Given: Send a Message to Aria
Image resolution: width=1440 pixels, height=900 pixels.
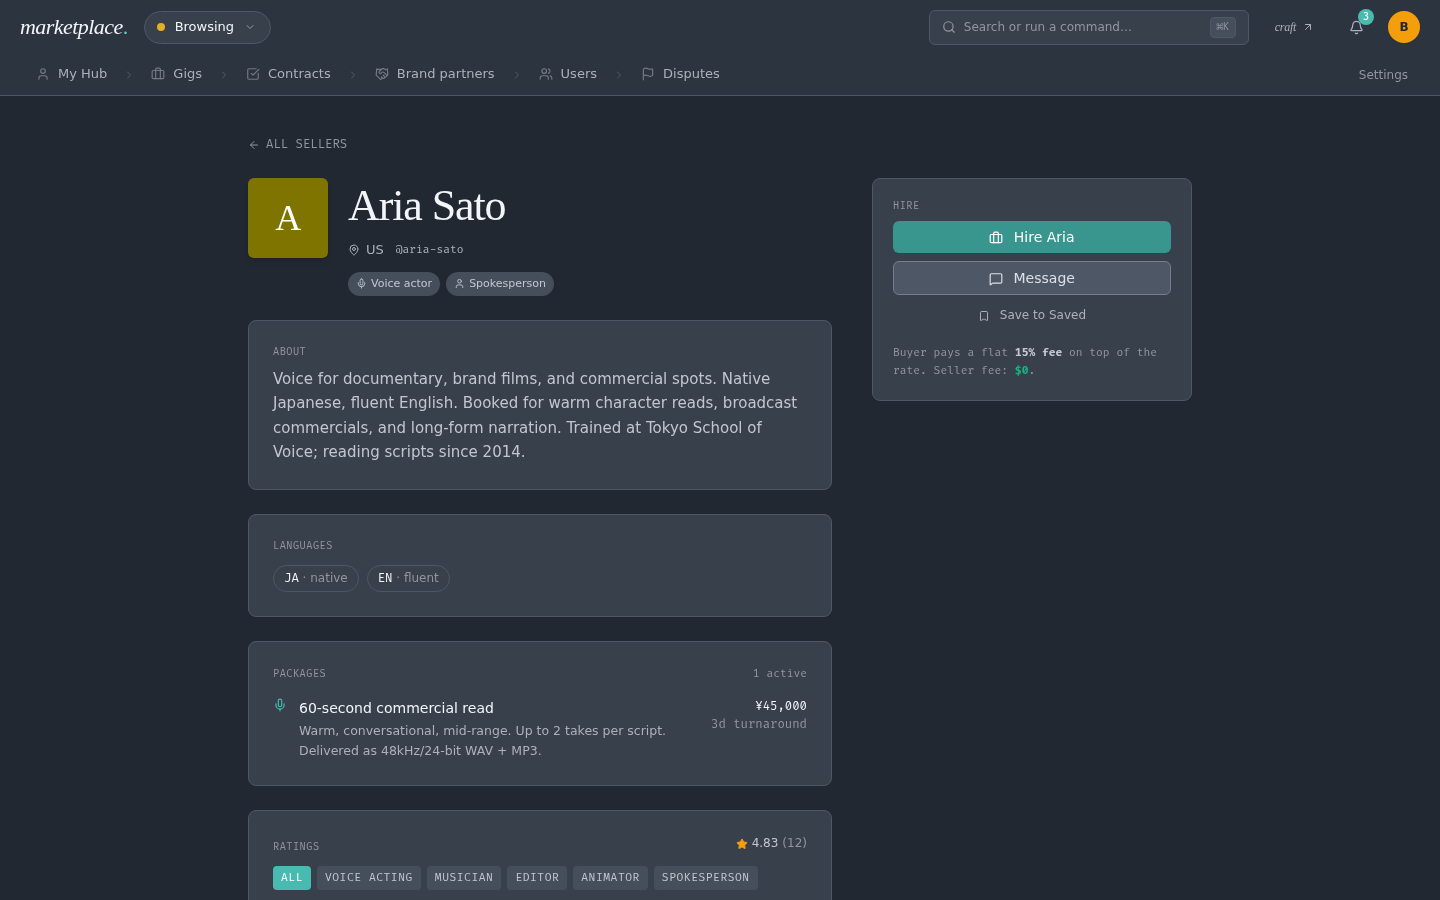Looking at the screenshot, I should [x=1032, y=278].
